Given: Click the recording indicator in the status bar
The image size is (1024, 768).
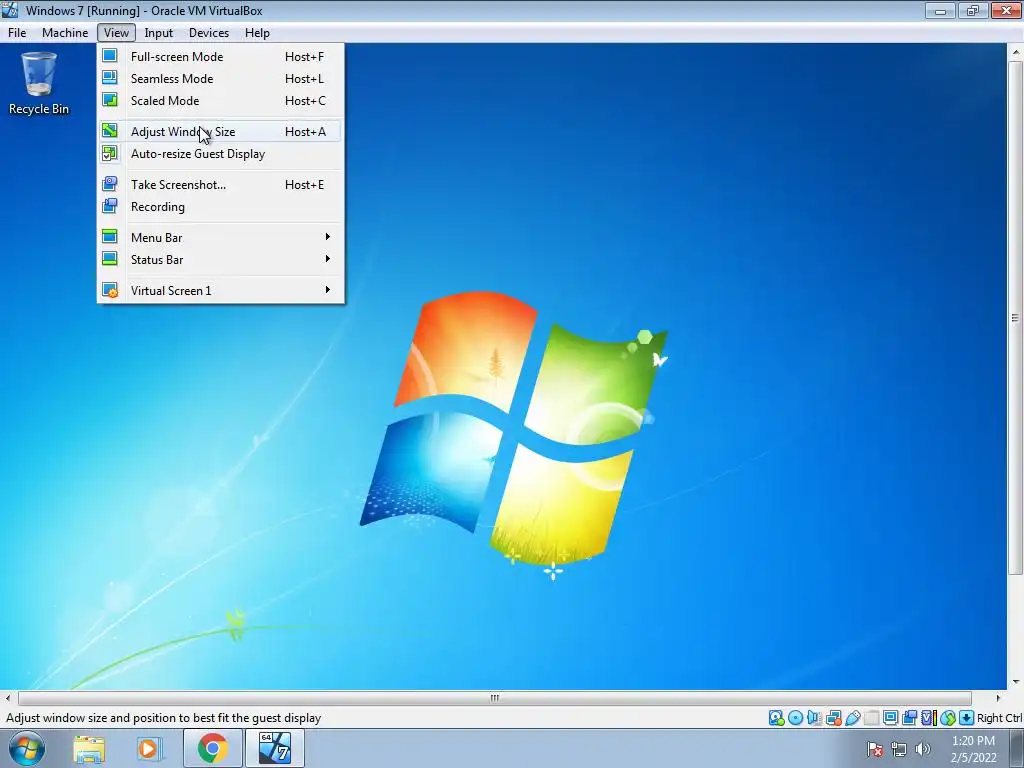Looking at the screenshot, I should tap(909, 718).
